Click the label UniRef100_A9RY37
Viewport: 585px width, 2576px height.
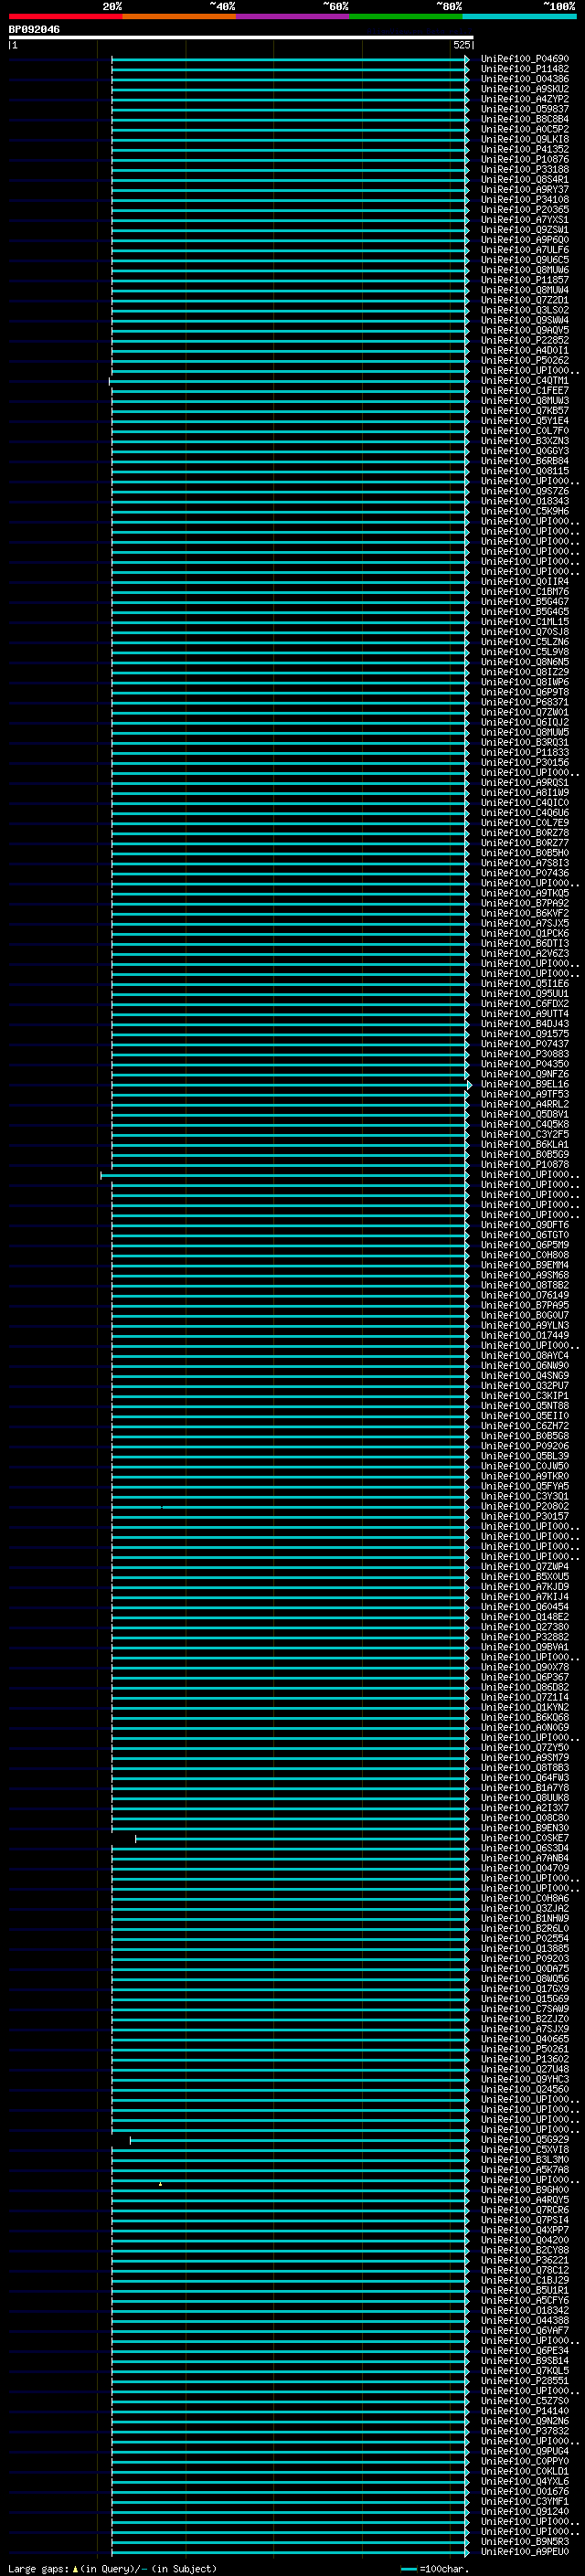525,190
